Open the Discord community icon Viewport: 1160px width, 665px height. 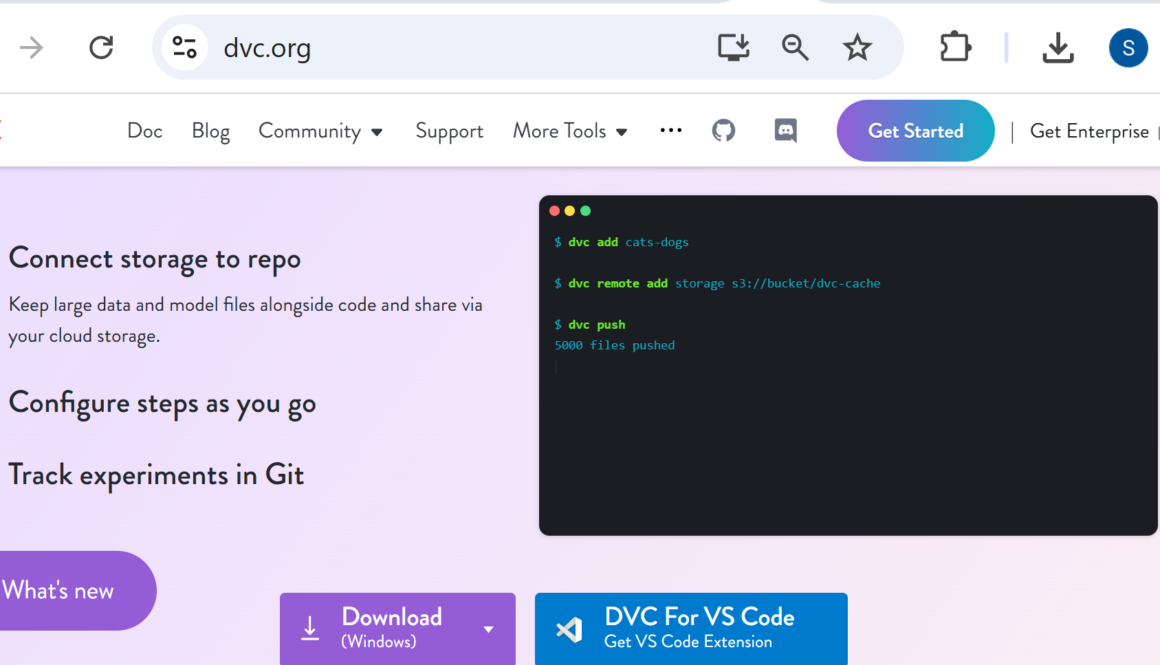pos(786,130)
